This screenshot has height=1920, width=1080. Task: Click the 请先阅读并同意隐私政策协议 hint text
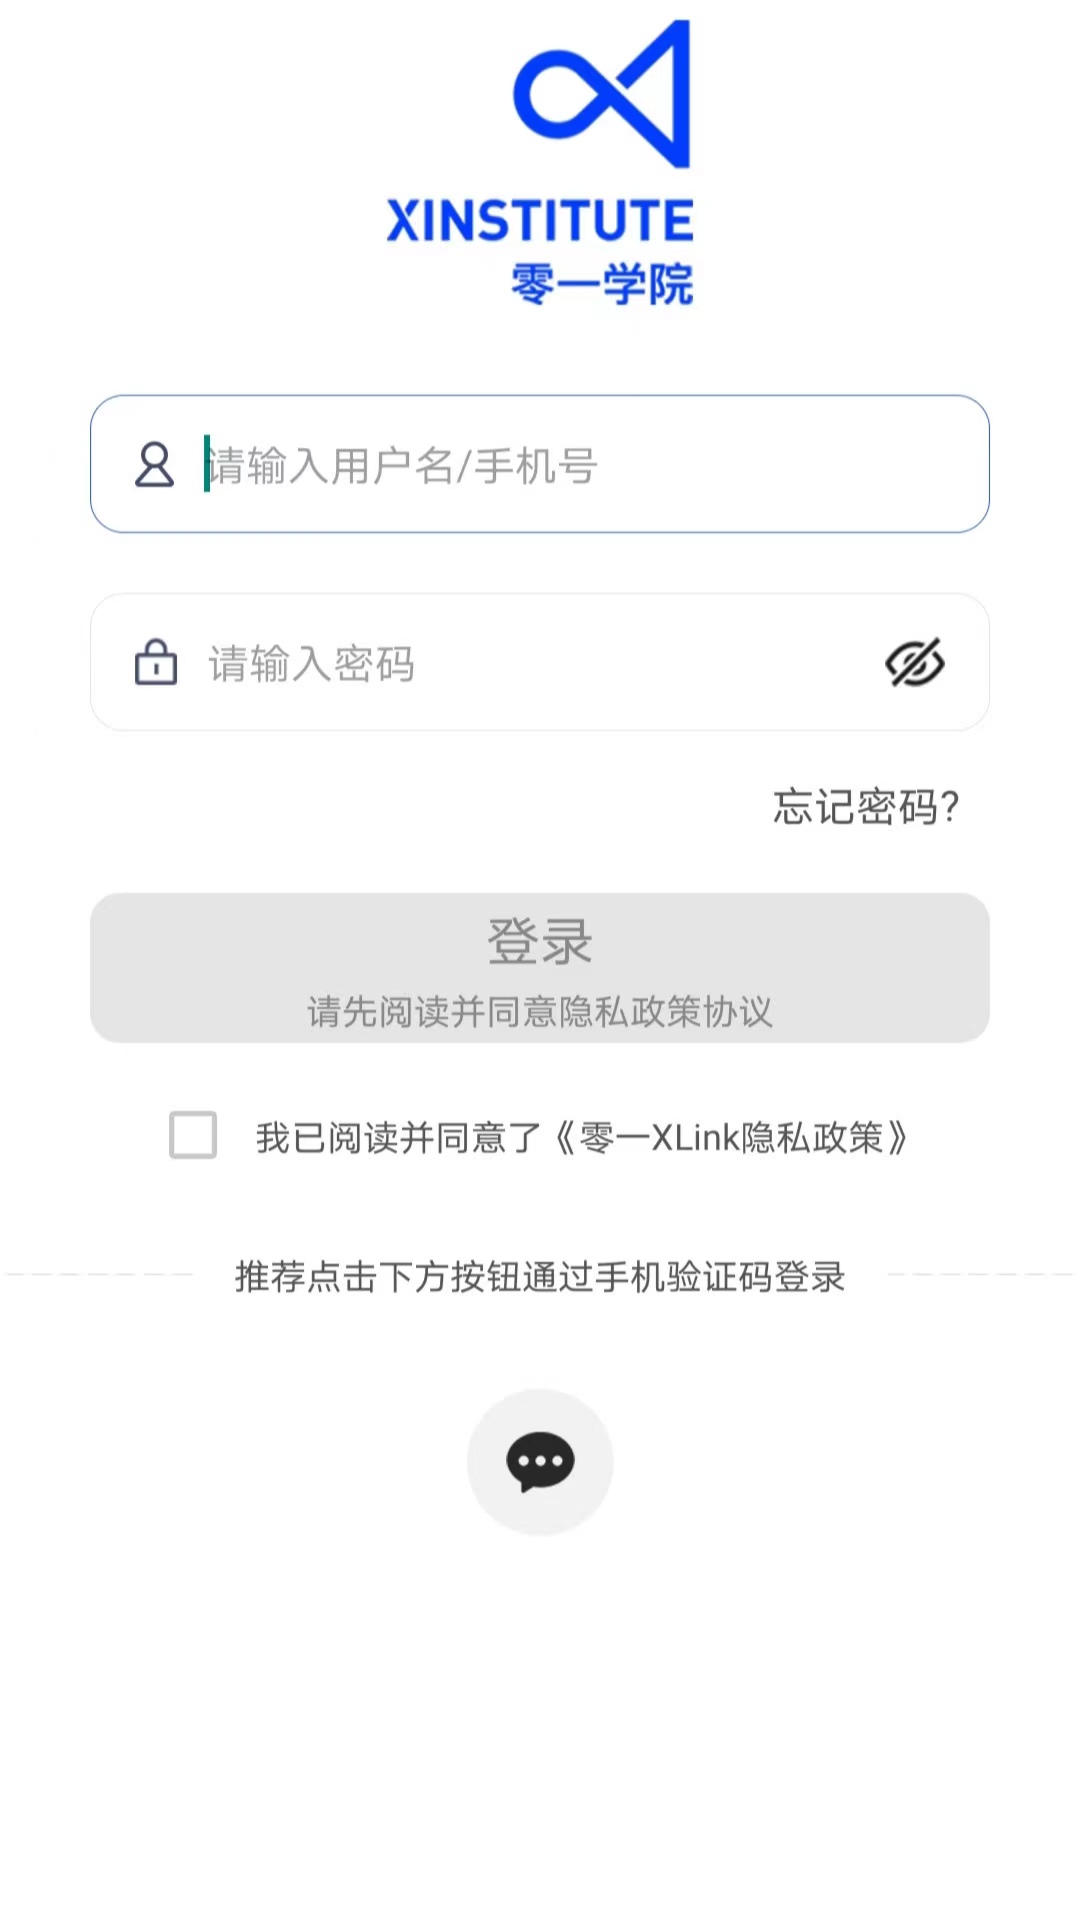pyautogui.click(x=540, y=1012)
